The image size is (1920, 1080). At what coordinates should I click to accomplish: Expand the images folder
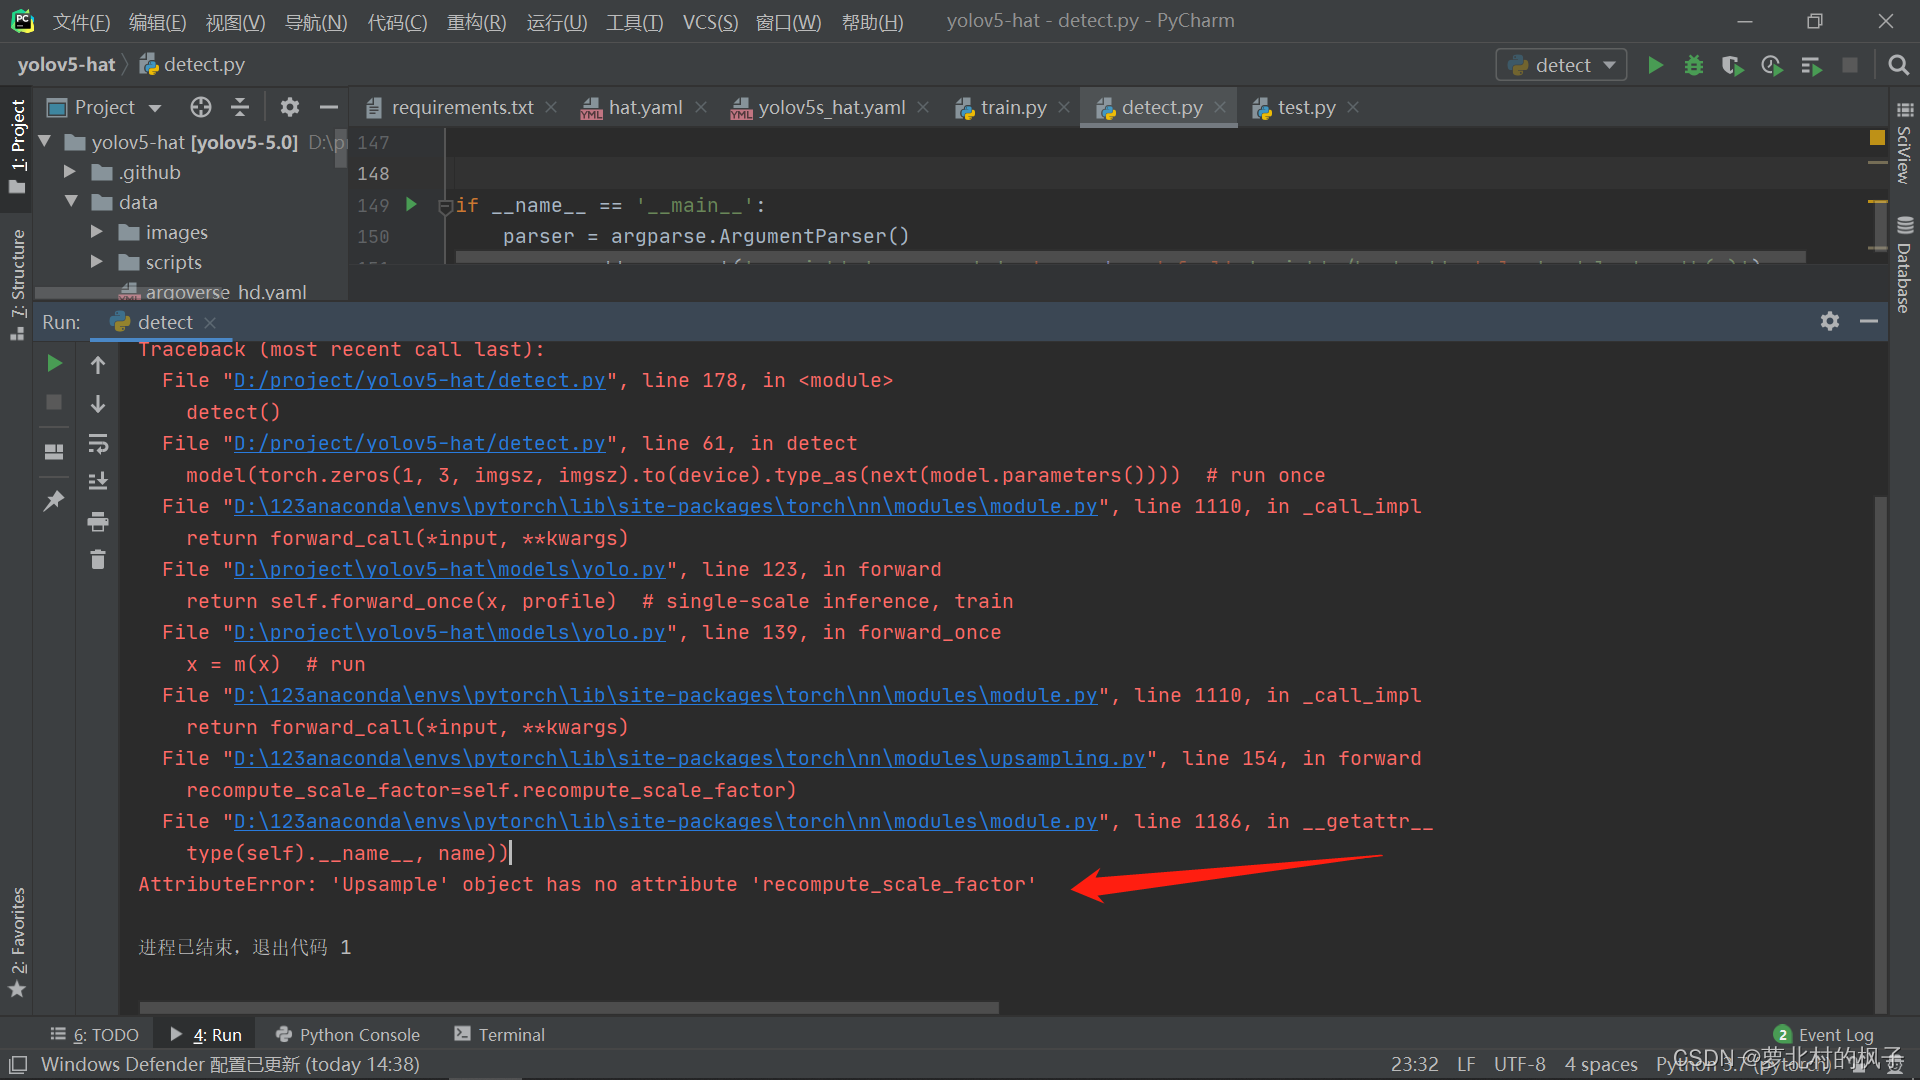coord(97,232)
